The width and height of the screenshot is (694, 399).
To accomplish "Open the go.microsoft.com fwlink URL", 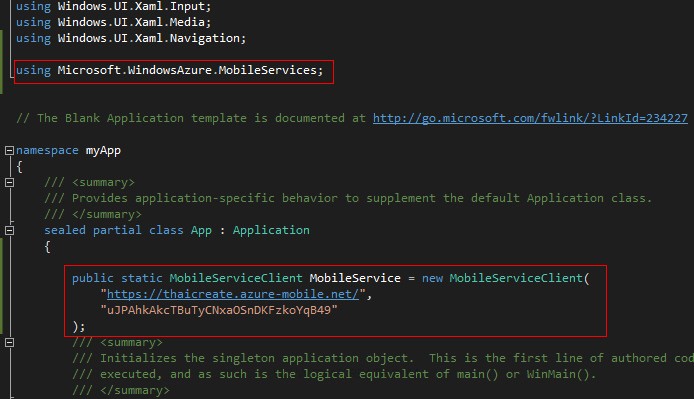I will pos(530,118).
